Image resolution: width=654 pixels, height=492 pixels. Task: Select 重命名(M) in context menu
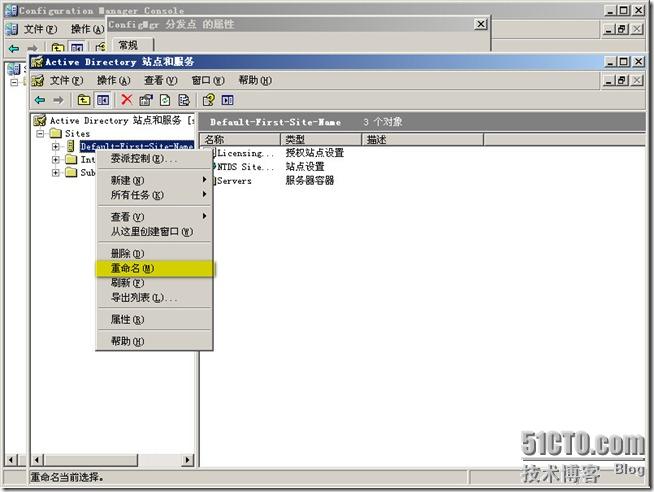[x=154, y=268]
